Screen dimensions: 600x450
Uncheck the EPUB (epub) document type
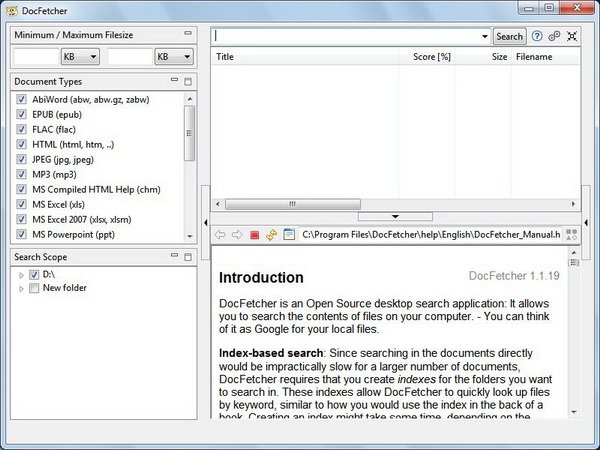(x=21, y=115)
